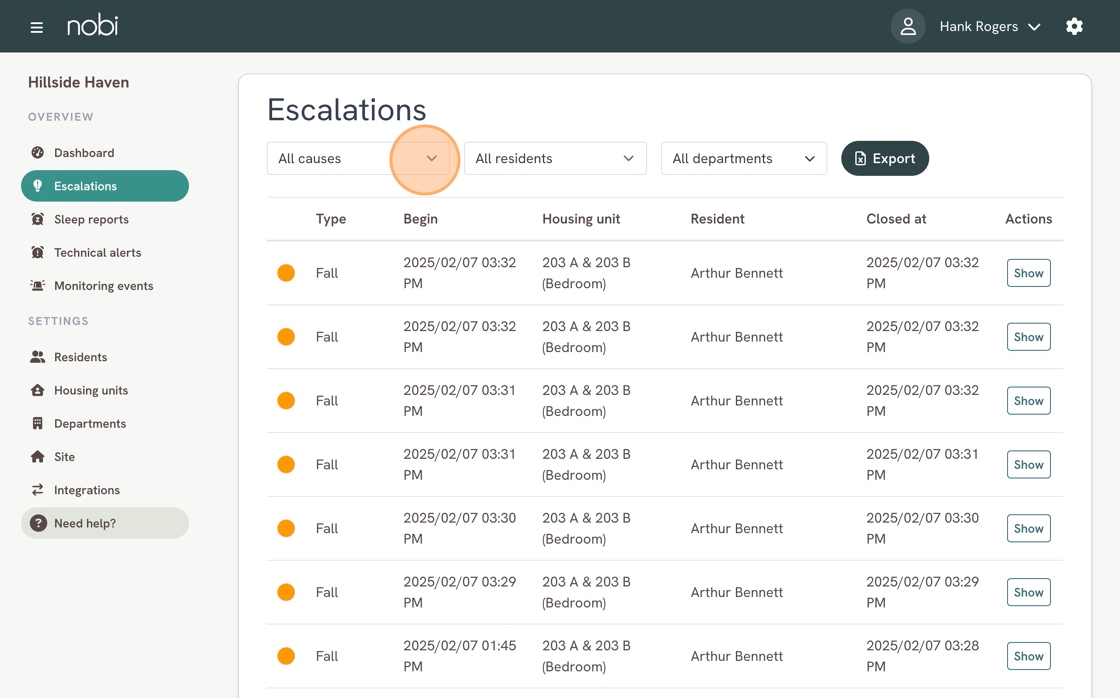Show the escalation begun 03:31, closed 03:32

point(1029,401)
